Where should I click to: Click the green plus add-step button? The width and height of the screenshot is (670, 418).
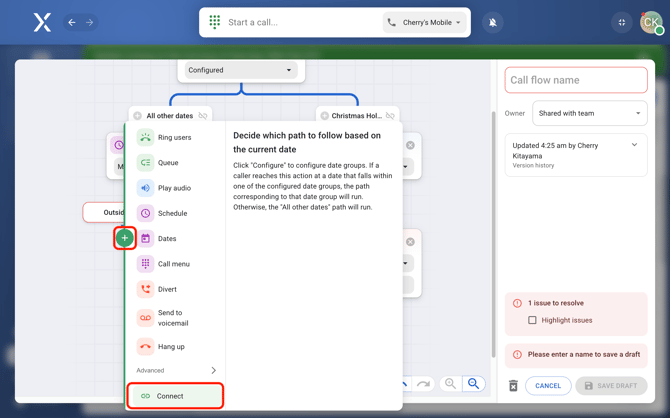click(124, 238)
